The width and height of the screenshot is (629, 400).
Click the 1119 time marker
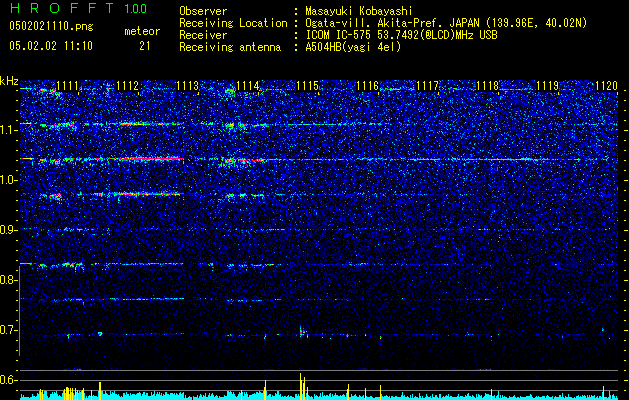(548, 86)
